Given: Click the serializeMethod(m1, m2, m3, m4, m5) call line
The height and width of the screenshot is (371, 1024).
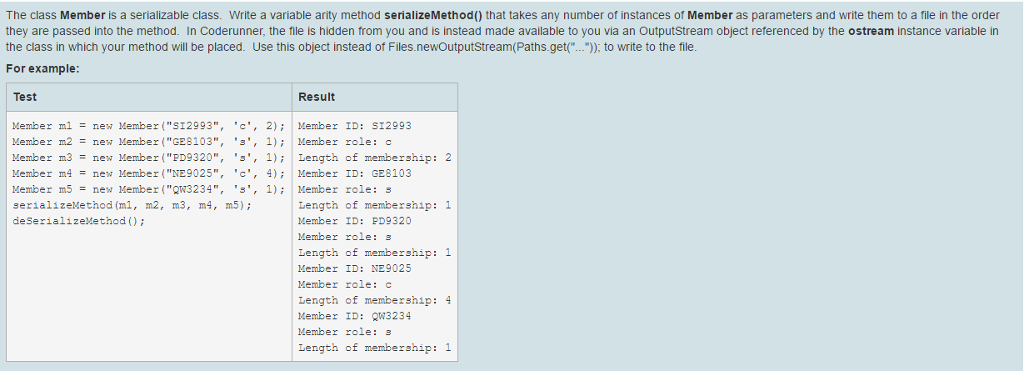Looking at the screenshot, I should 132,205.
